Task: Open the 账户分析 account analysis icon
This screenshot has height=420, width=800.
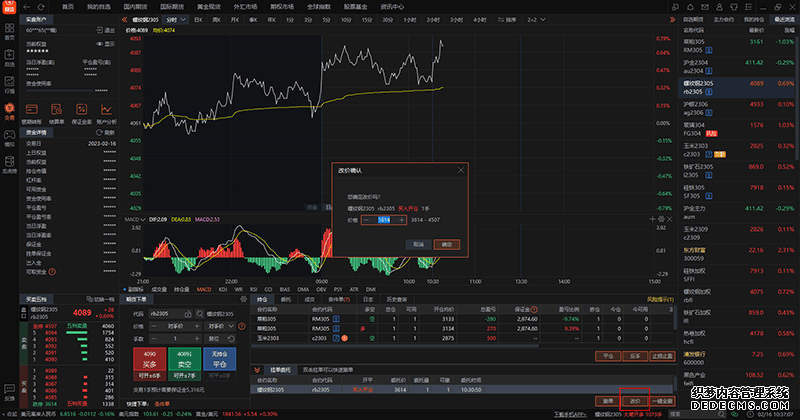Action: pyautogui.click(x=106, y=110)
